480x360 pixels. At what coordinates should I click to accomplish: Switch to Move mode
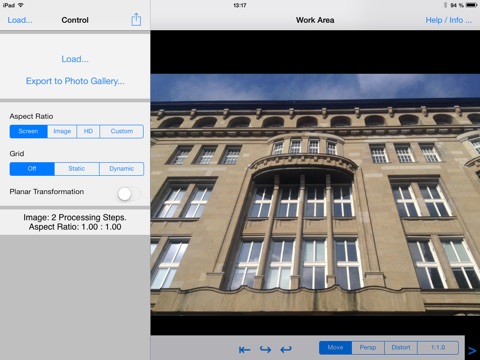click(335, 348)
